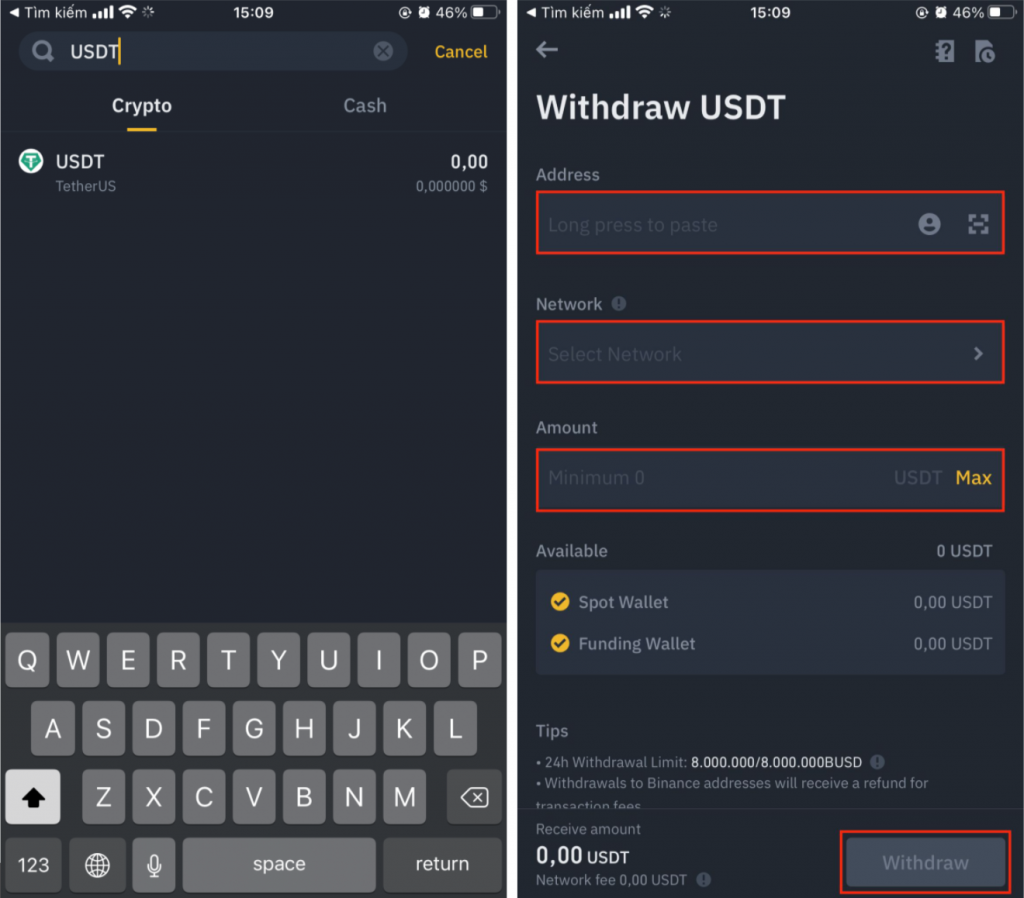Viewport: 1024px width, 898px height.
Task: Select the Crypto tab
Action: pyautogui.click(x=142, y=106)
